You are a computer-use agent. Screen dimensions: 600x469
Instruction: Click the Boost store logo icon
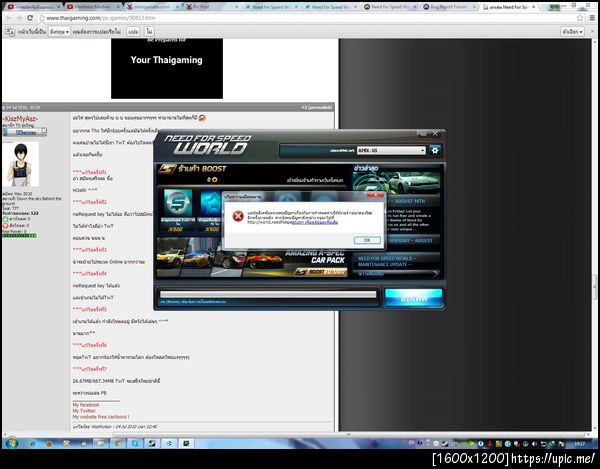click(x=167, y=169)
